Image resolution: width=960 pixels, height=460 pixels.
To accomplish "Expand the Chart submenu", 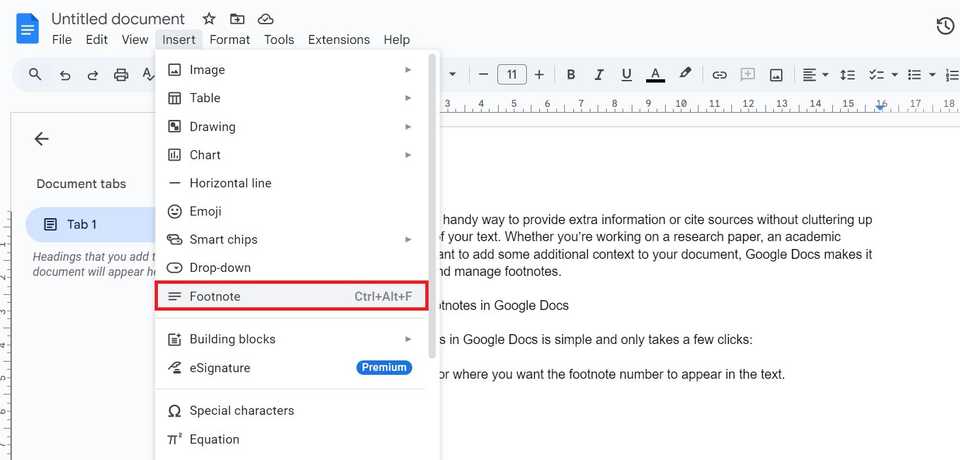I will (x=291, y=155).
